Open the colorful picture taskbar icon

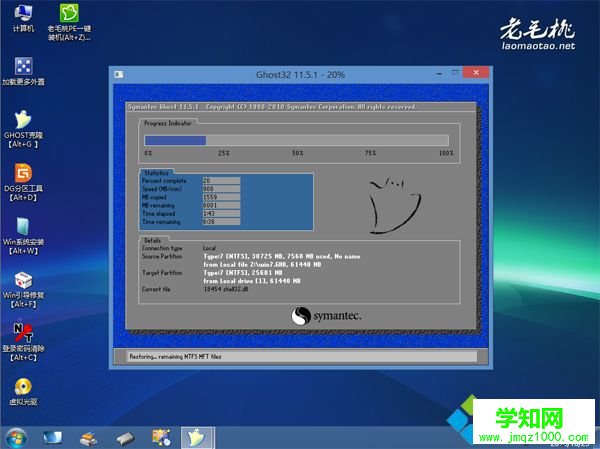point(161,438)
